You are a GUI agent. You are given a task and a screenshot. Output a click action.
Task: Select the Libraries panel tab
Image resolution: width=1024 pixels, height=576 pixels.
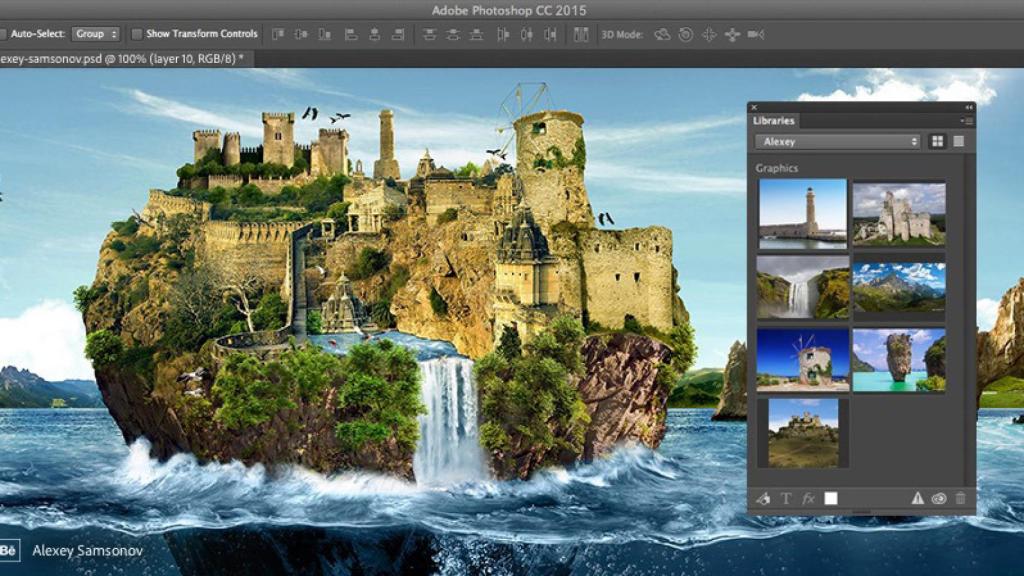[776, 121]
